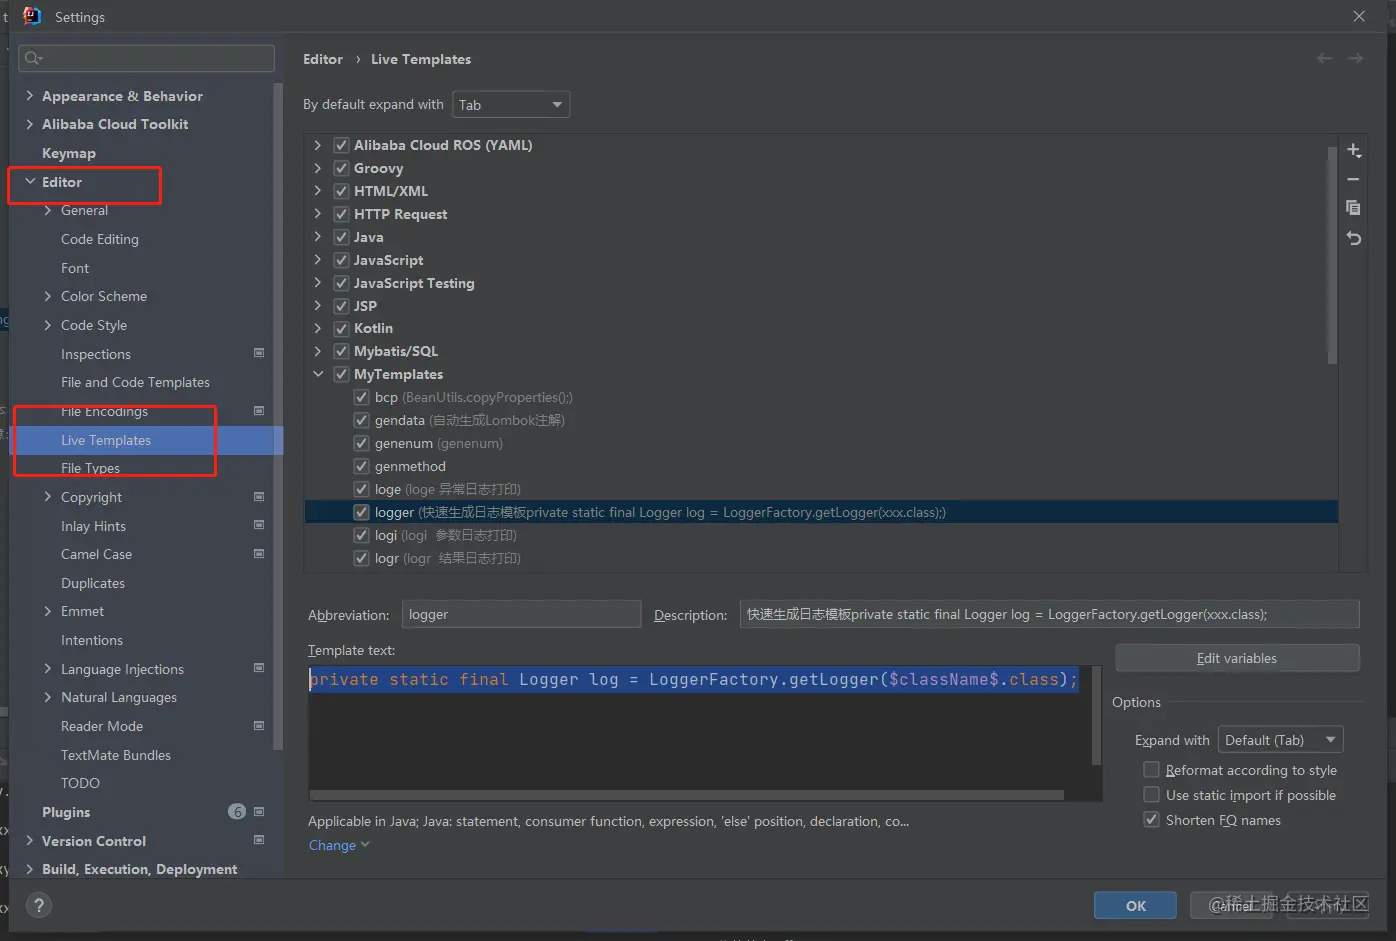Viewport: 1396px width, 941px height.
Task: Open the Keymap settings page
Action: pos(69,153)
